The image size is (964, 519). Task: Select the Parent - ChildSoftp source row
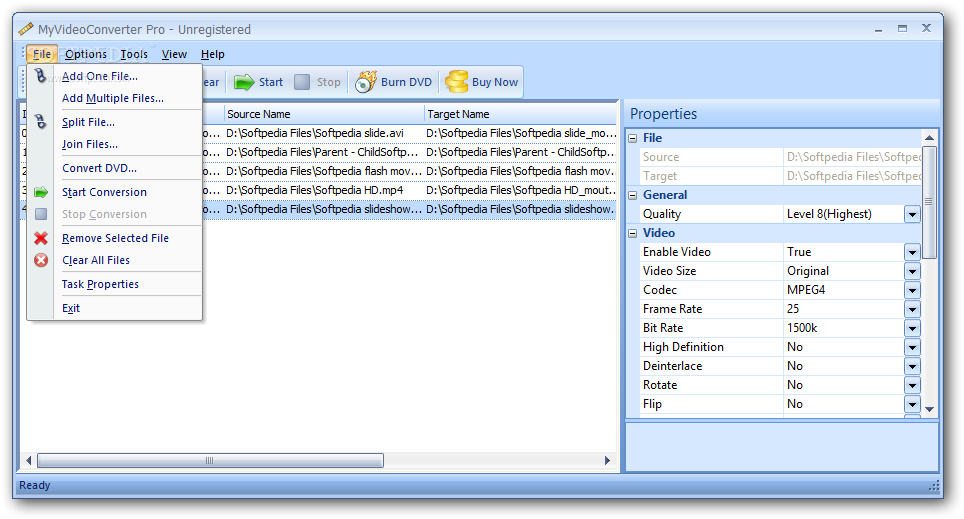(x=322, y=153)
